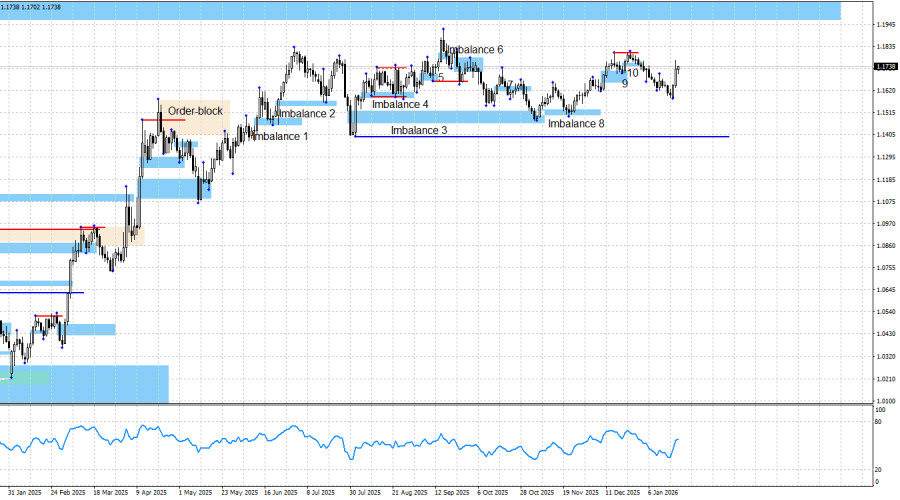Image resolution: width=900 pixels, height=500 pixels.
Task: Click the 1.0860 price axis value
Action: [886, 246]
